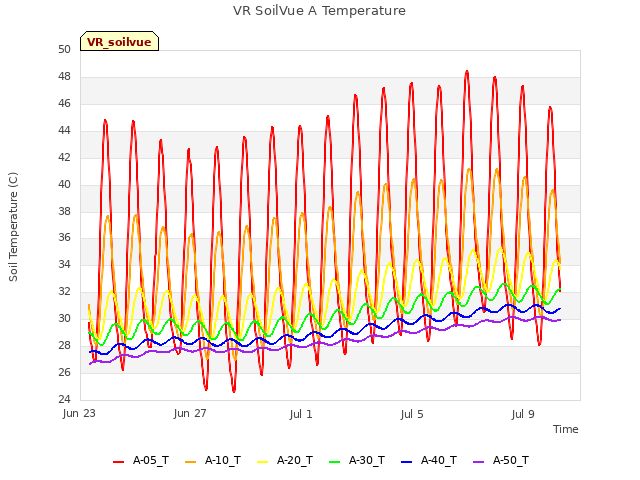
Task: Click the Jun 23 date tick label
Action: [79, 413]
